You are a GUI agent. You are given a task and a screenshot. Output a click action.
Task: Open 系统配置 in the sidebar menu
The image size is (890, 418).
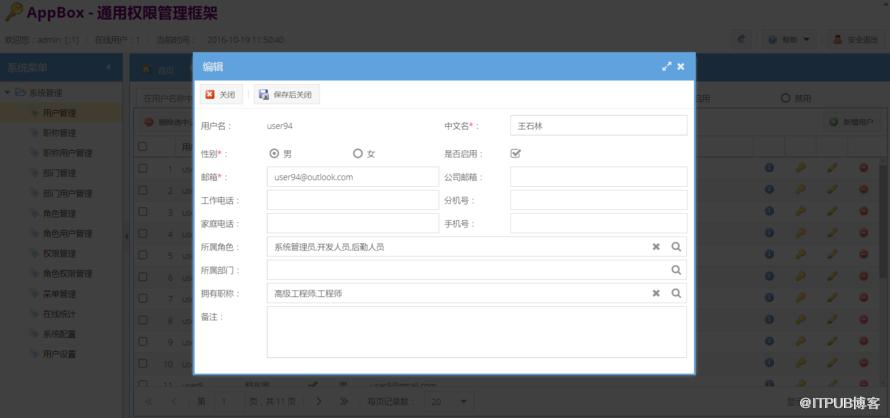[61, 334]
